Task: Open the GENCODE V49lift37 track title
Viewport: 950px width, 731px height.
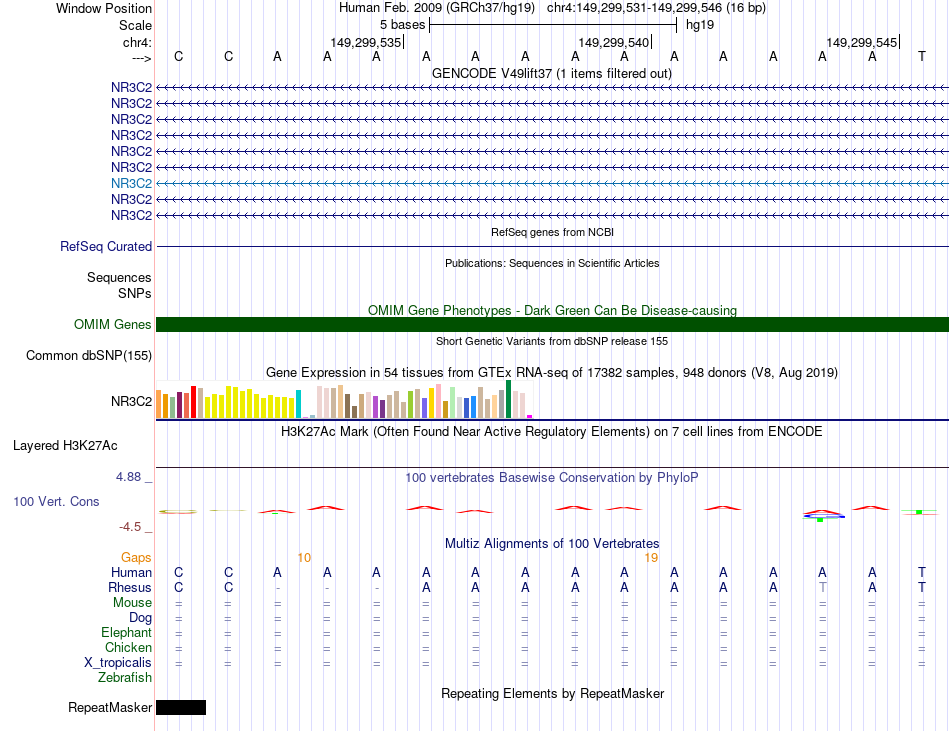Action: click(552, 73)
